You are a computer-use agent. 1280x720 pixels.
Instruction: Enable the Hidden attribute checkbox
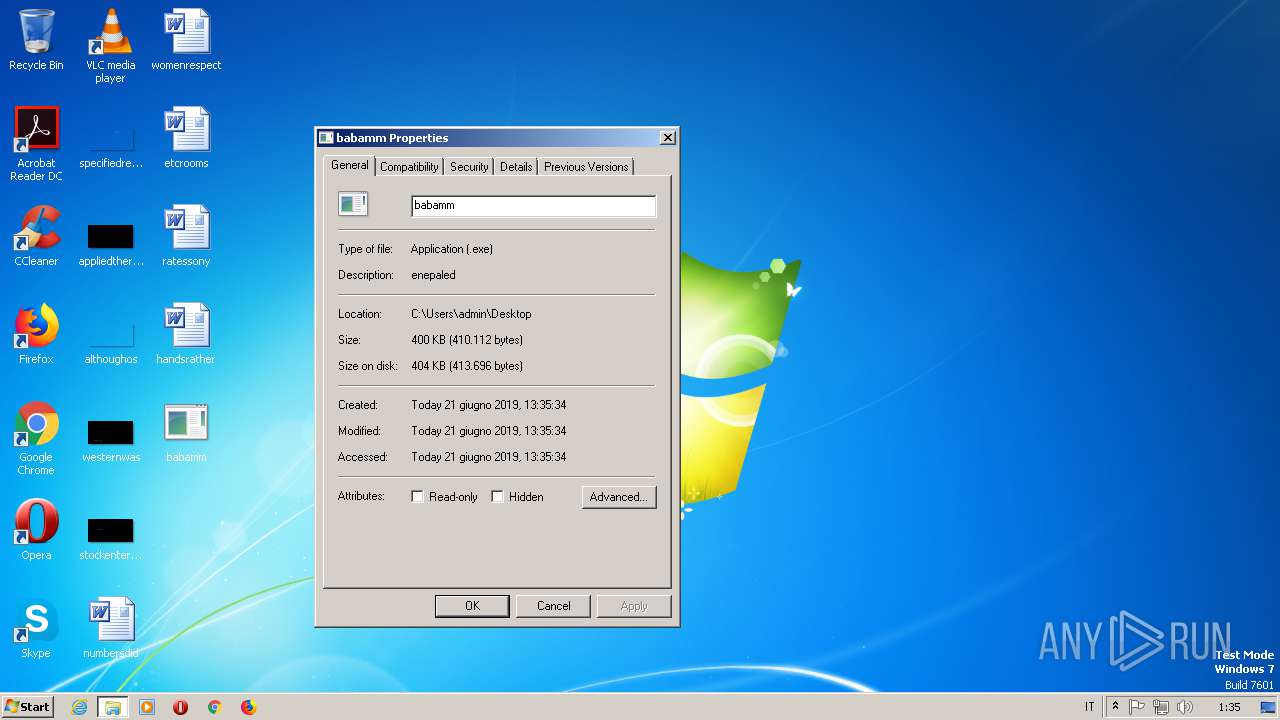coord(497,497)
